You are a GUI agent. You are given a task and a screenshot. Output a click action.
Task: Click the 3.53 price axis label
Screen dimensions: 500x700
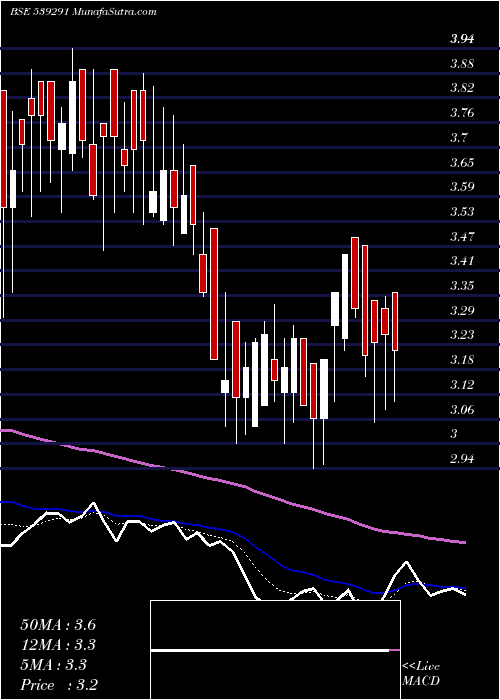pos(462,211)
